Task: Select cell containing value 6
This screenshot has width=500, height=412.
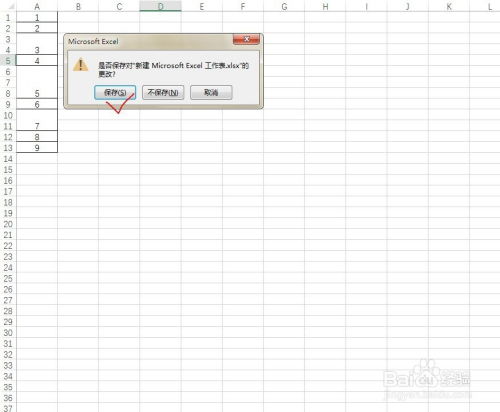Action: (x=37, y=104)
